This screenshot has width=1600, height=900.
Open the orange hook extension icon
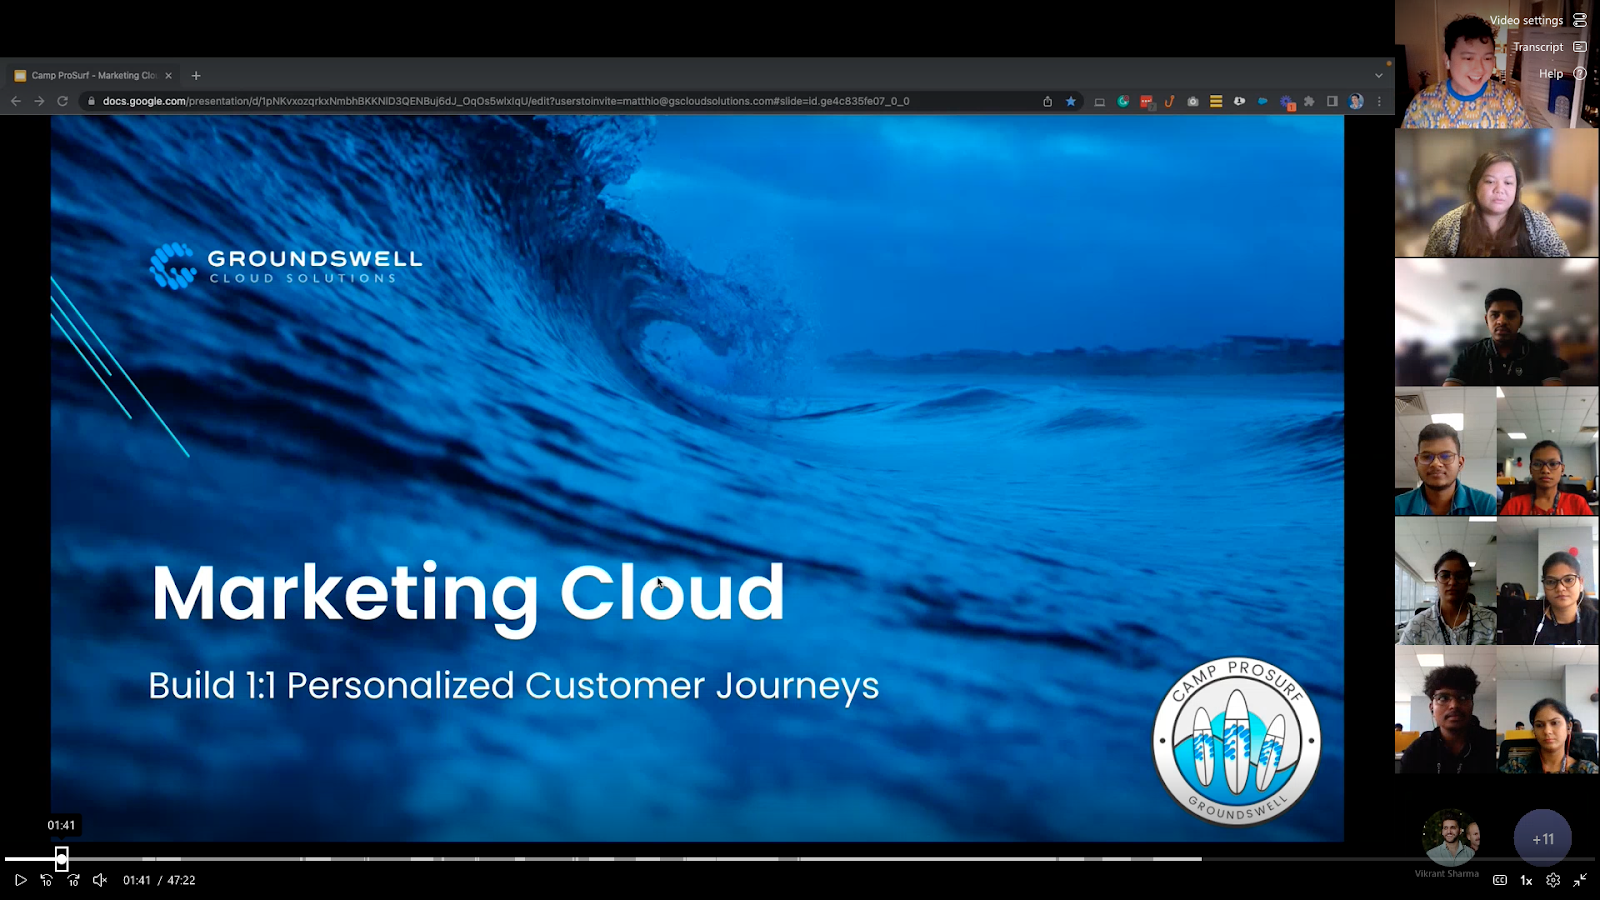point(1169,101)
